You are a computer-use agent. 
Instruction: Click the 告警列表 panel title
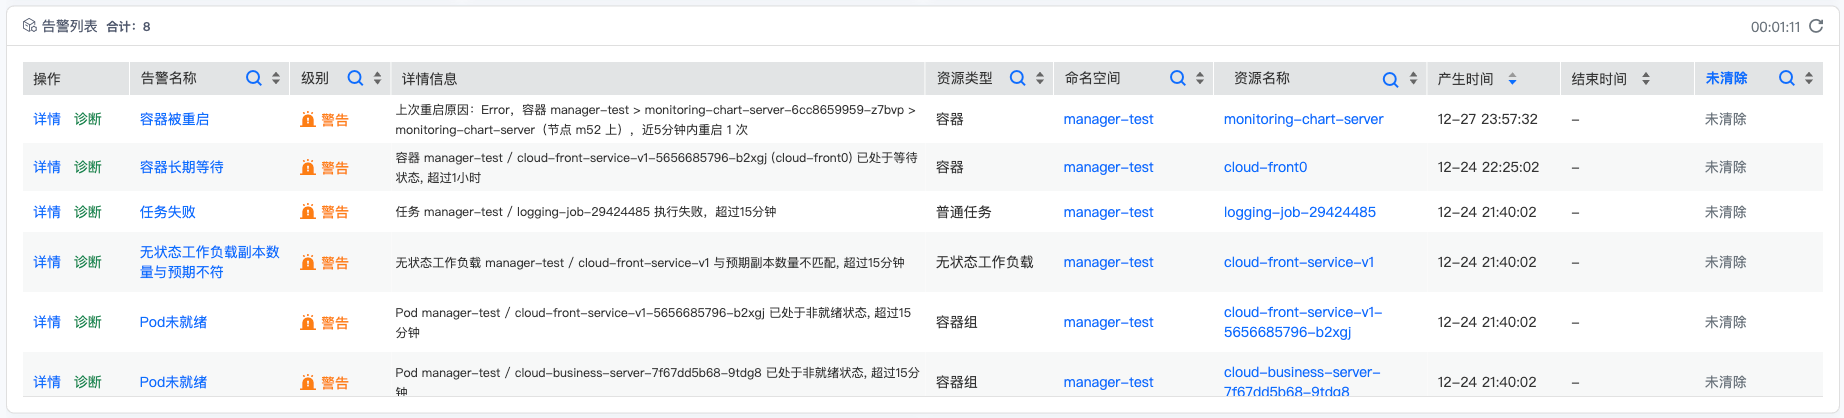[69, 26]
